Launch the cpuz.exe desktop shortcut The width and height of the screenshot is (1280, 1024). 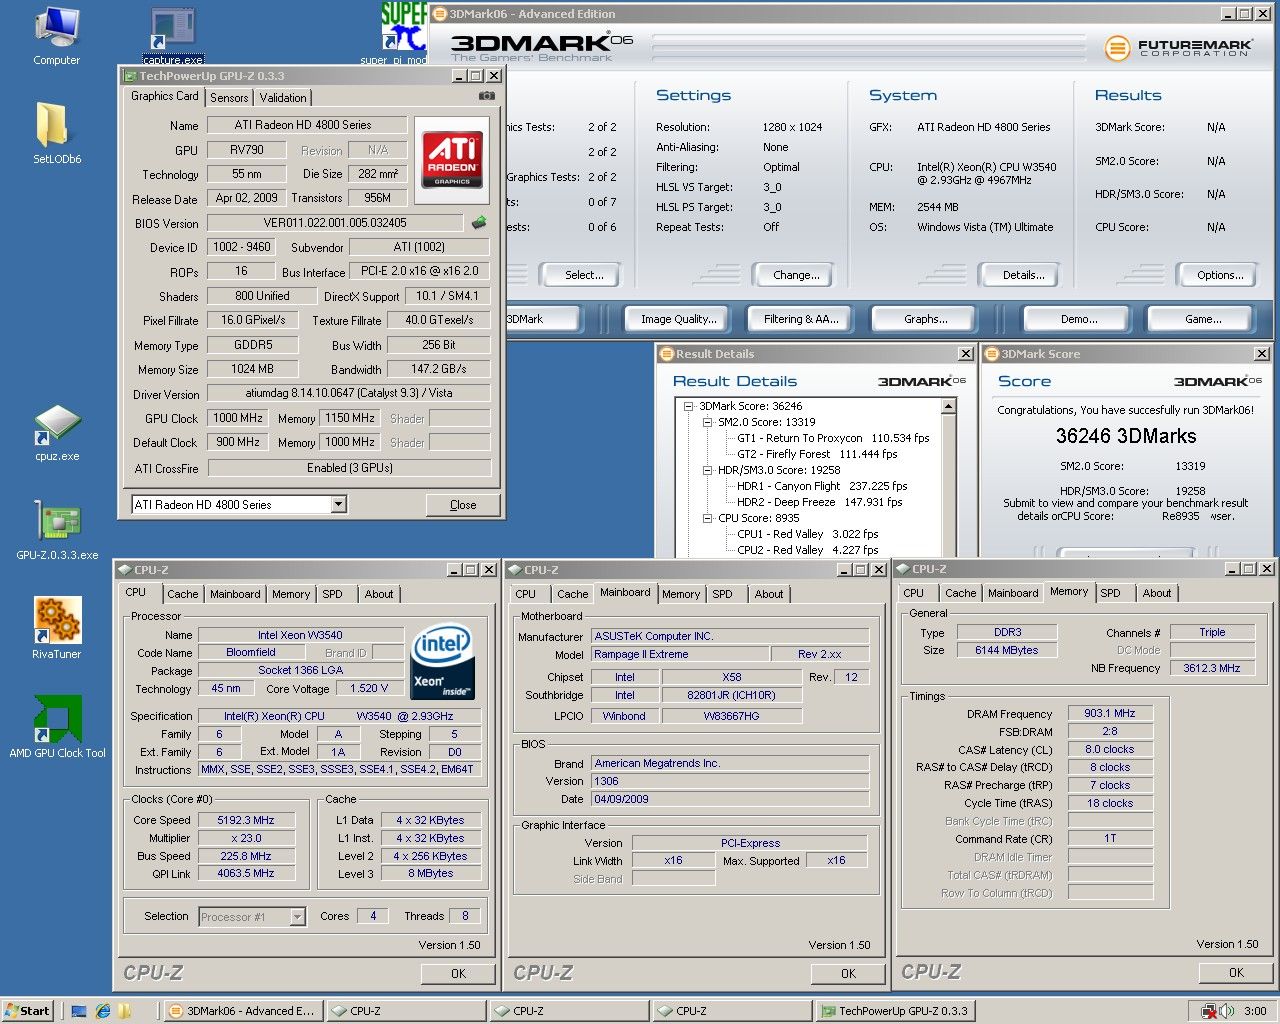click(x=57, y=432)
